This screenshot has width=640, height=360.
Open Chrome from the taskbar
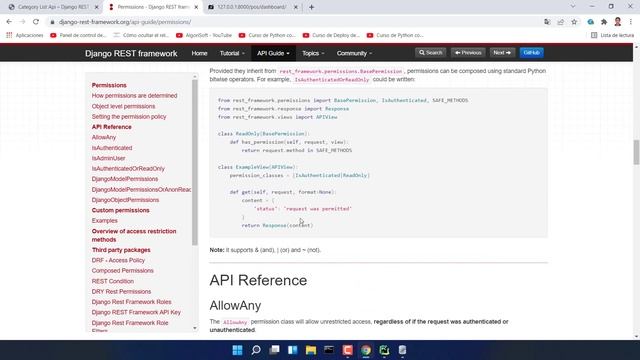pos(366,350)
